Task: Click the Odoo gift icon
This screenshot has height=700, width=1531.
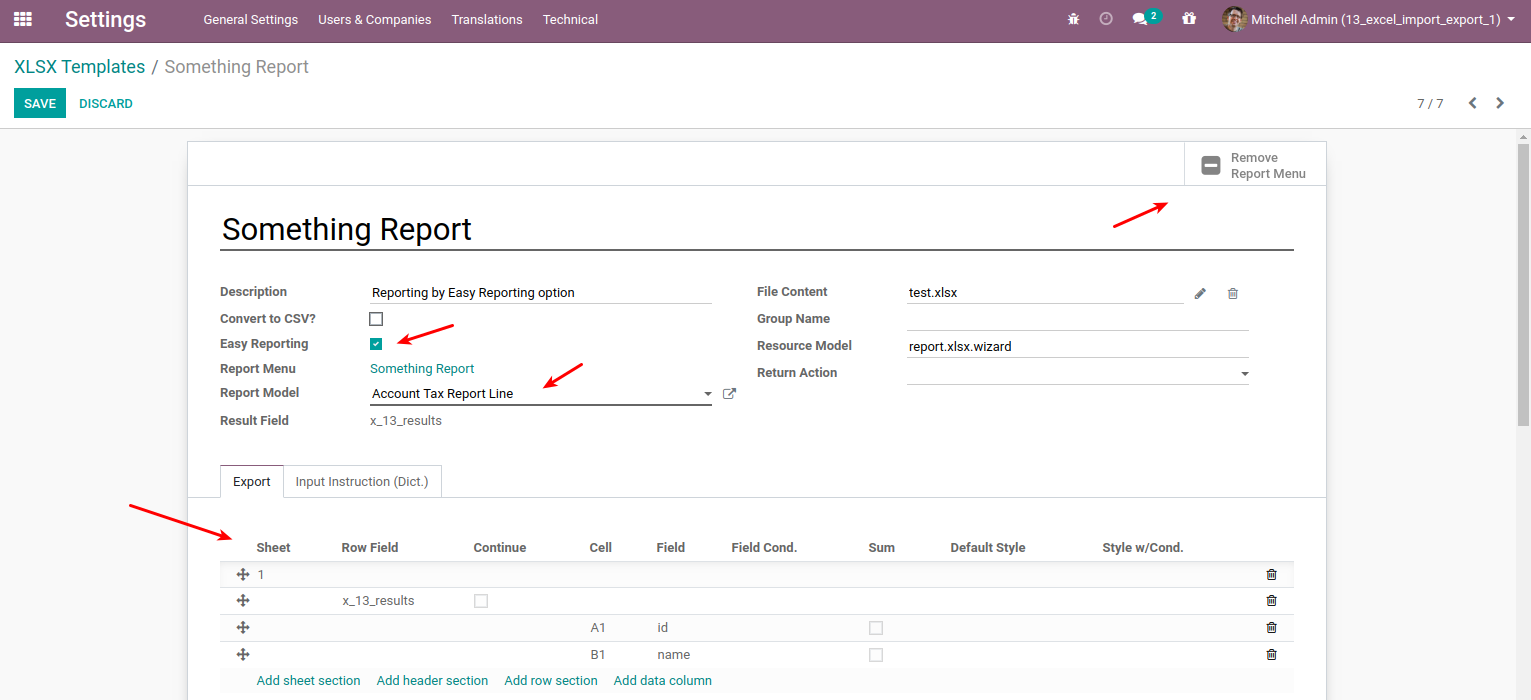Action: pos(1189,18)
